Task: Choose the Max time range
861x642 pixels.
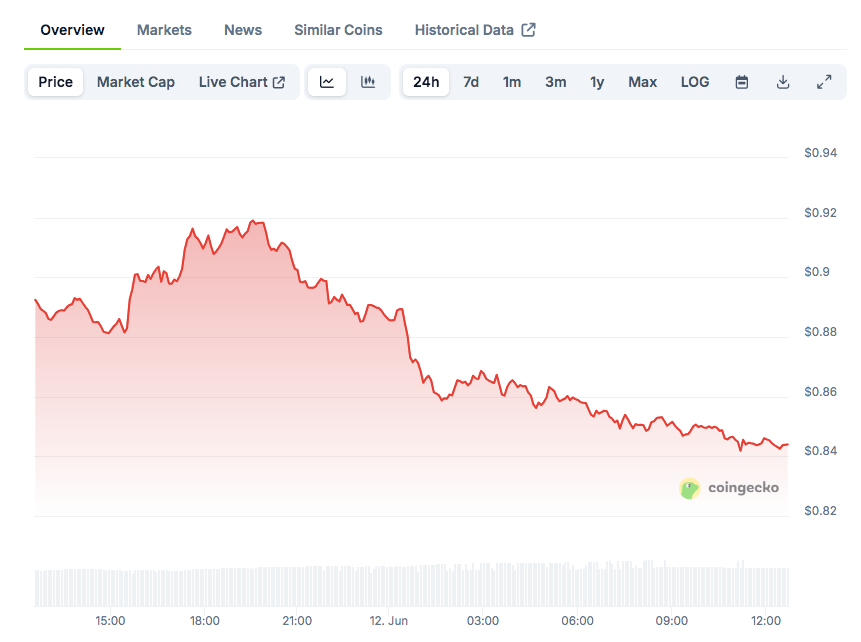Action: click(642, 82)
